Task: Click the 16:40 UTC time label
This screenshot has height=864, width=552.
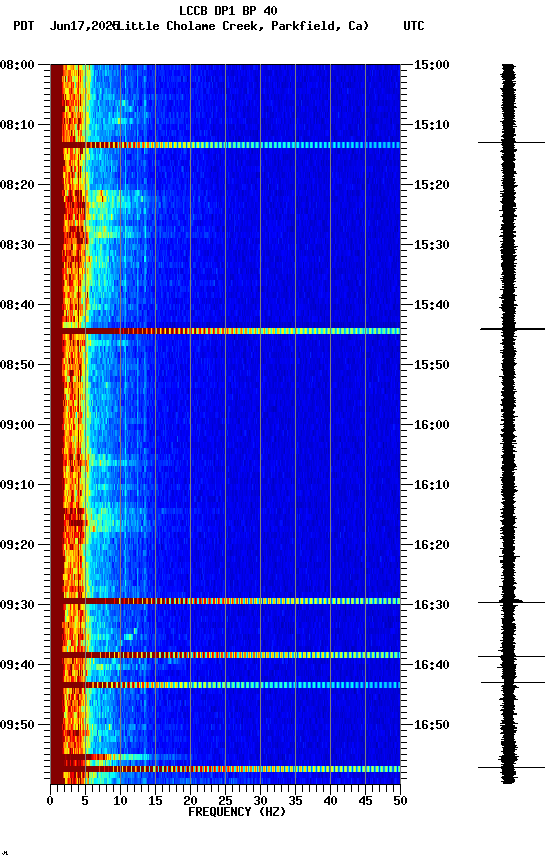Action: [432, 665]
